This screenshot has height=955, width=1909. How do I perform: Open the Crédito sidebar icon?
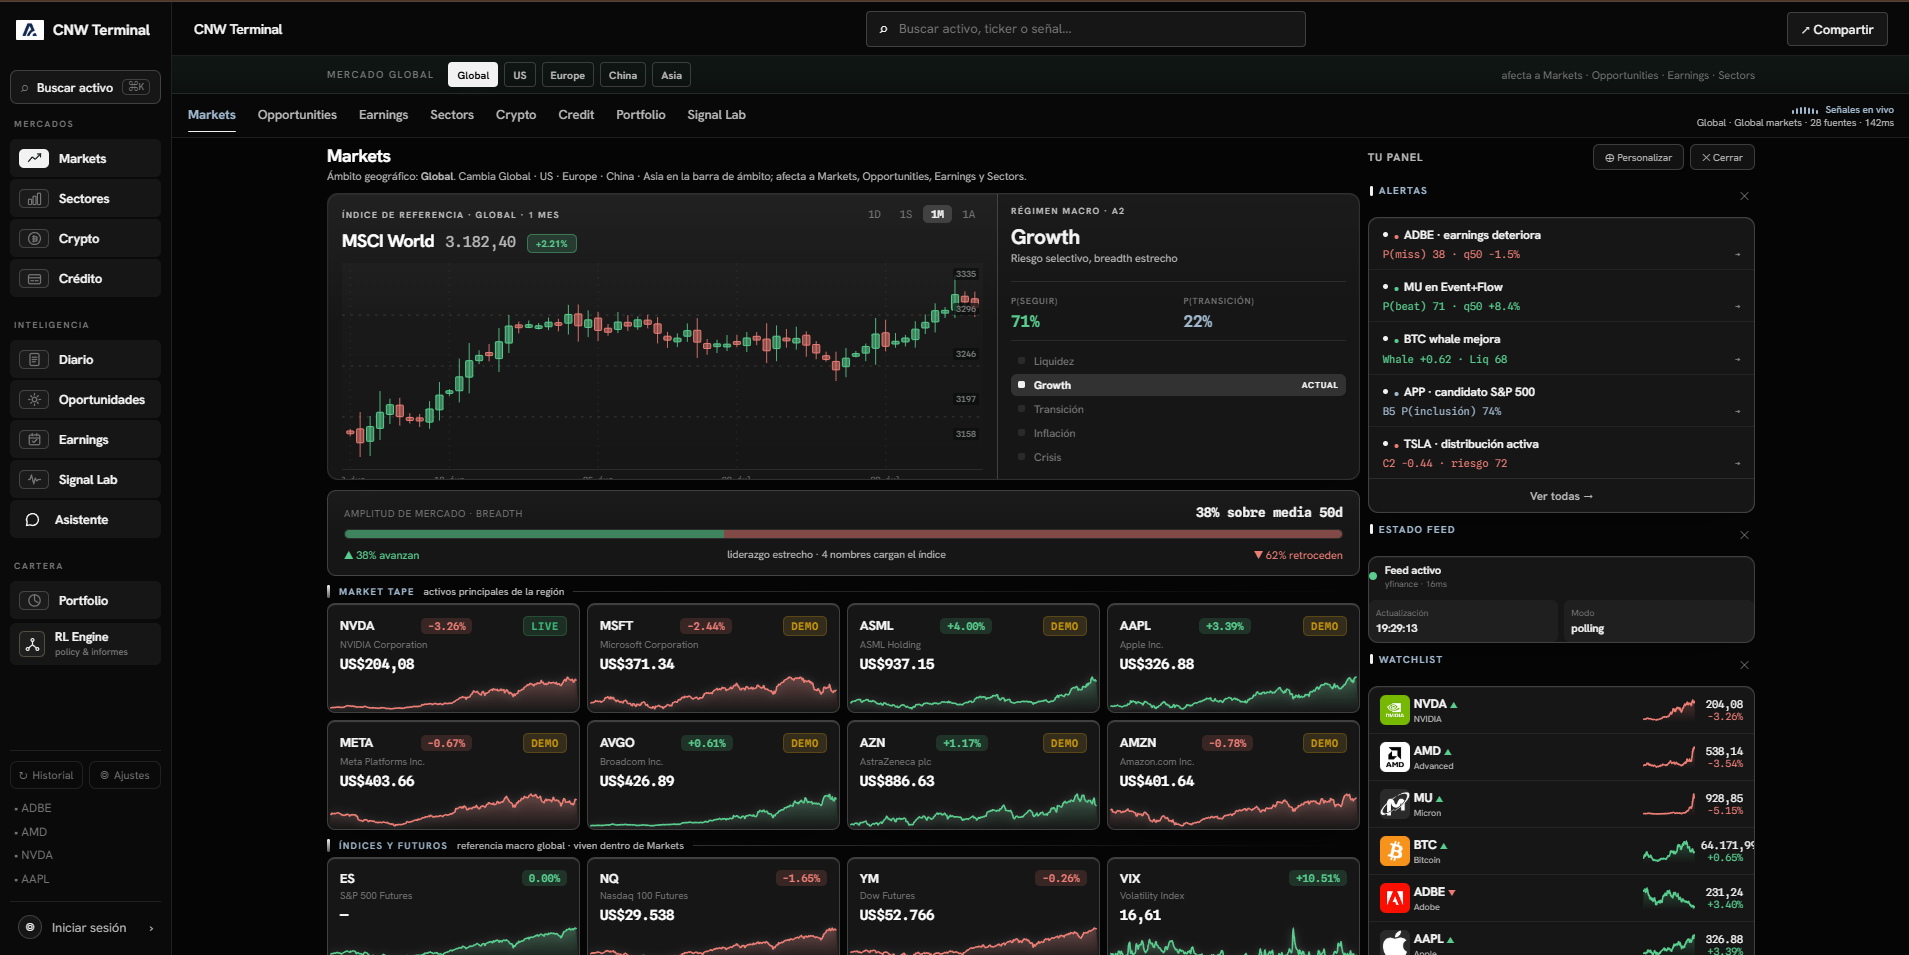[34, 278]
